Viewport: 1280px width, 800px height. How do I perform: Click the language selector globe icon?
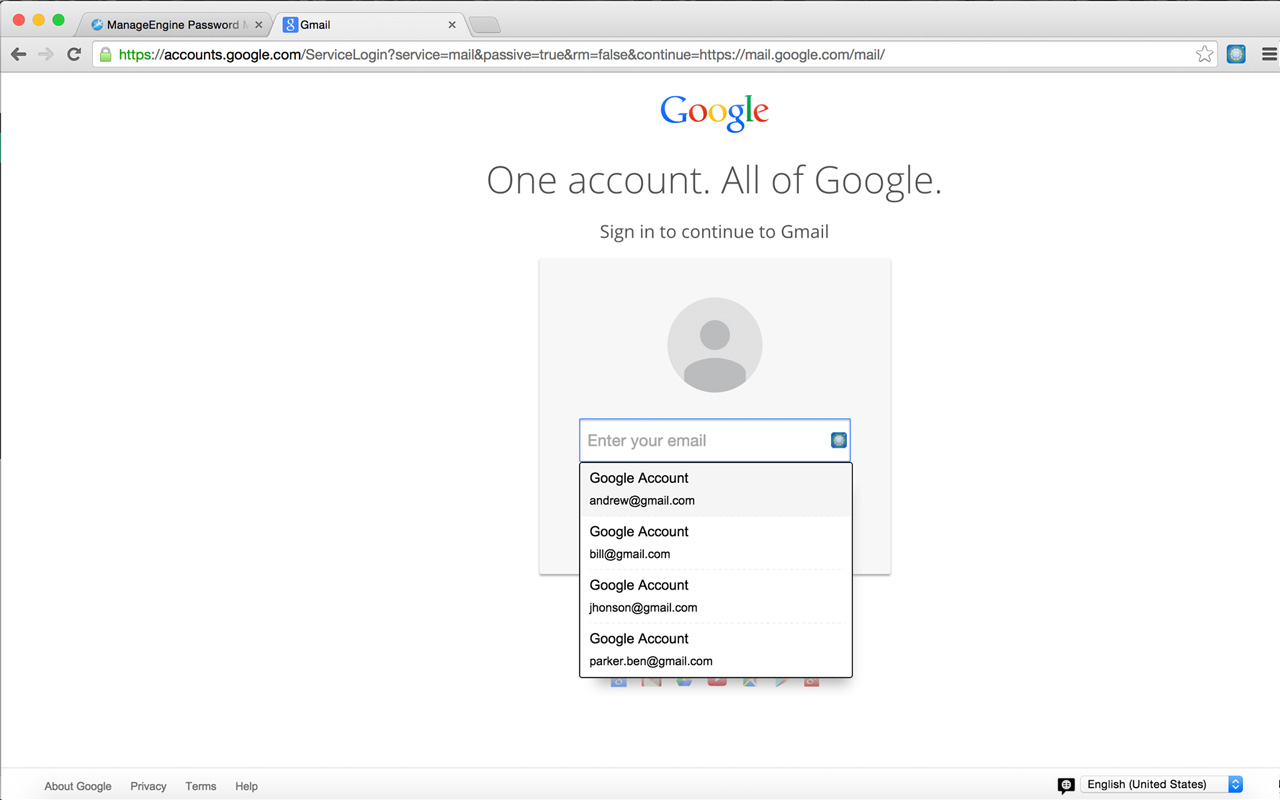point(1065,786)
